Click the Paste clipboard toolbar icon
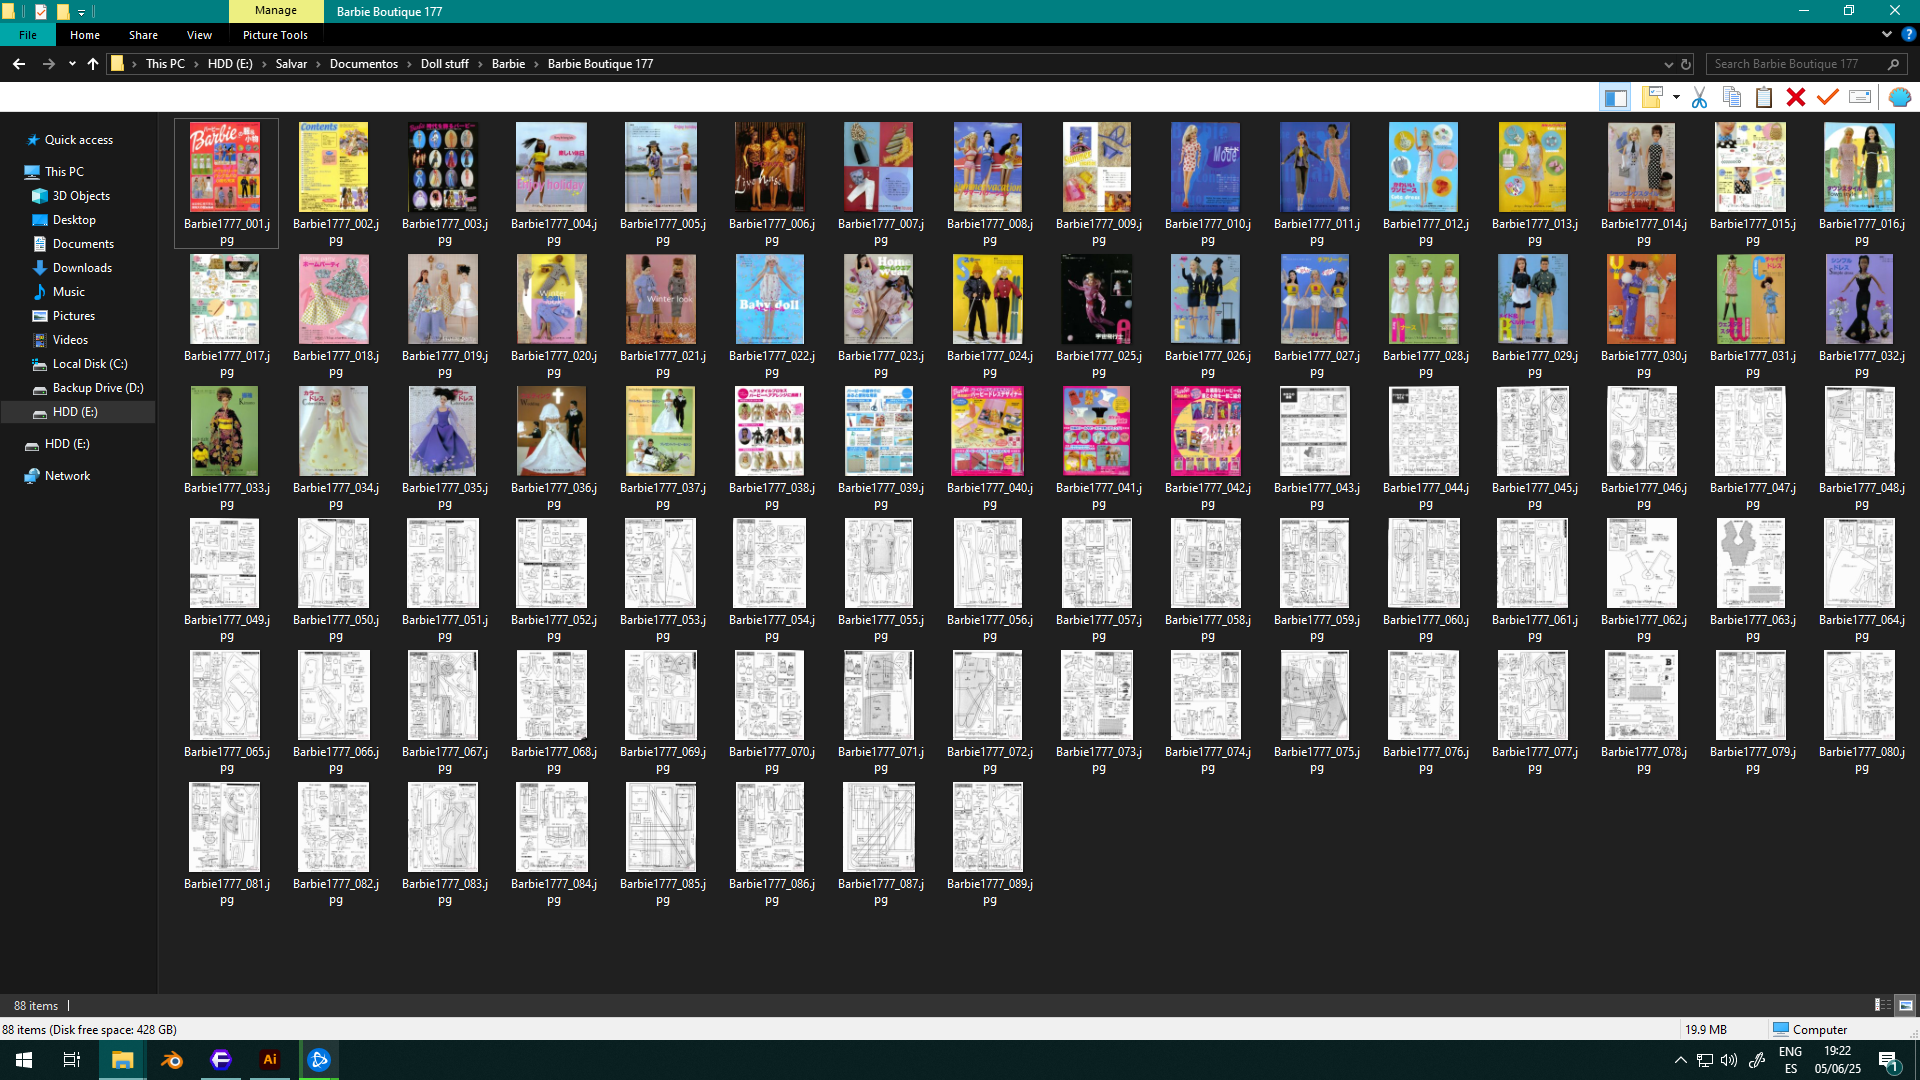Viewport: 1920px width, 1080px height. point(1764,97)
